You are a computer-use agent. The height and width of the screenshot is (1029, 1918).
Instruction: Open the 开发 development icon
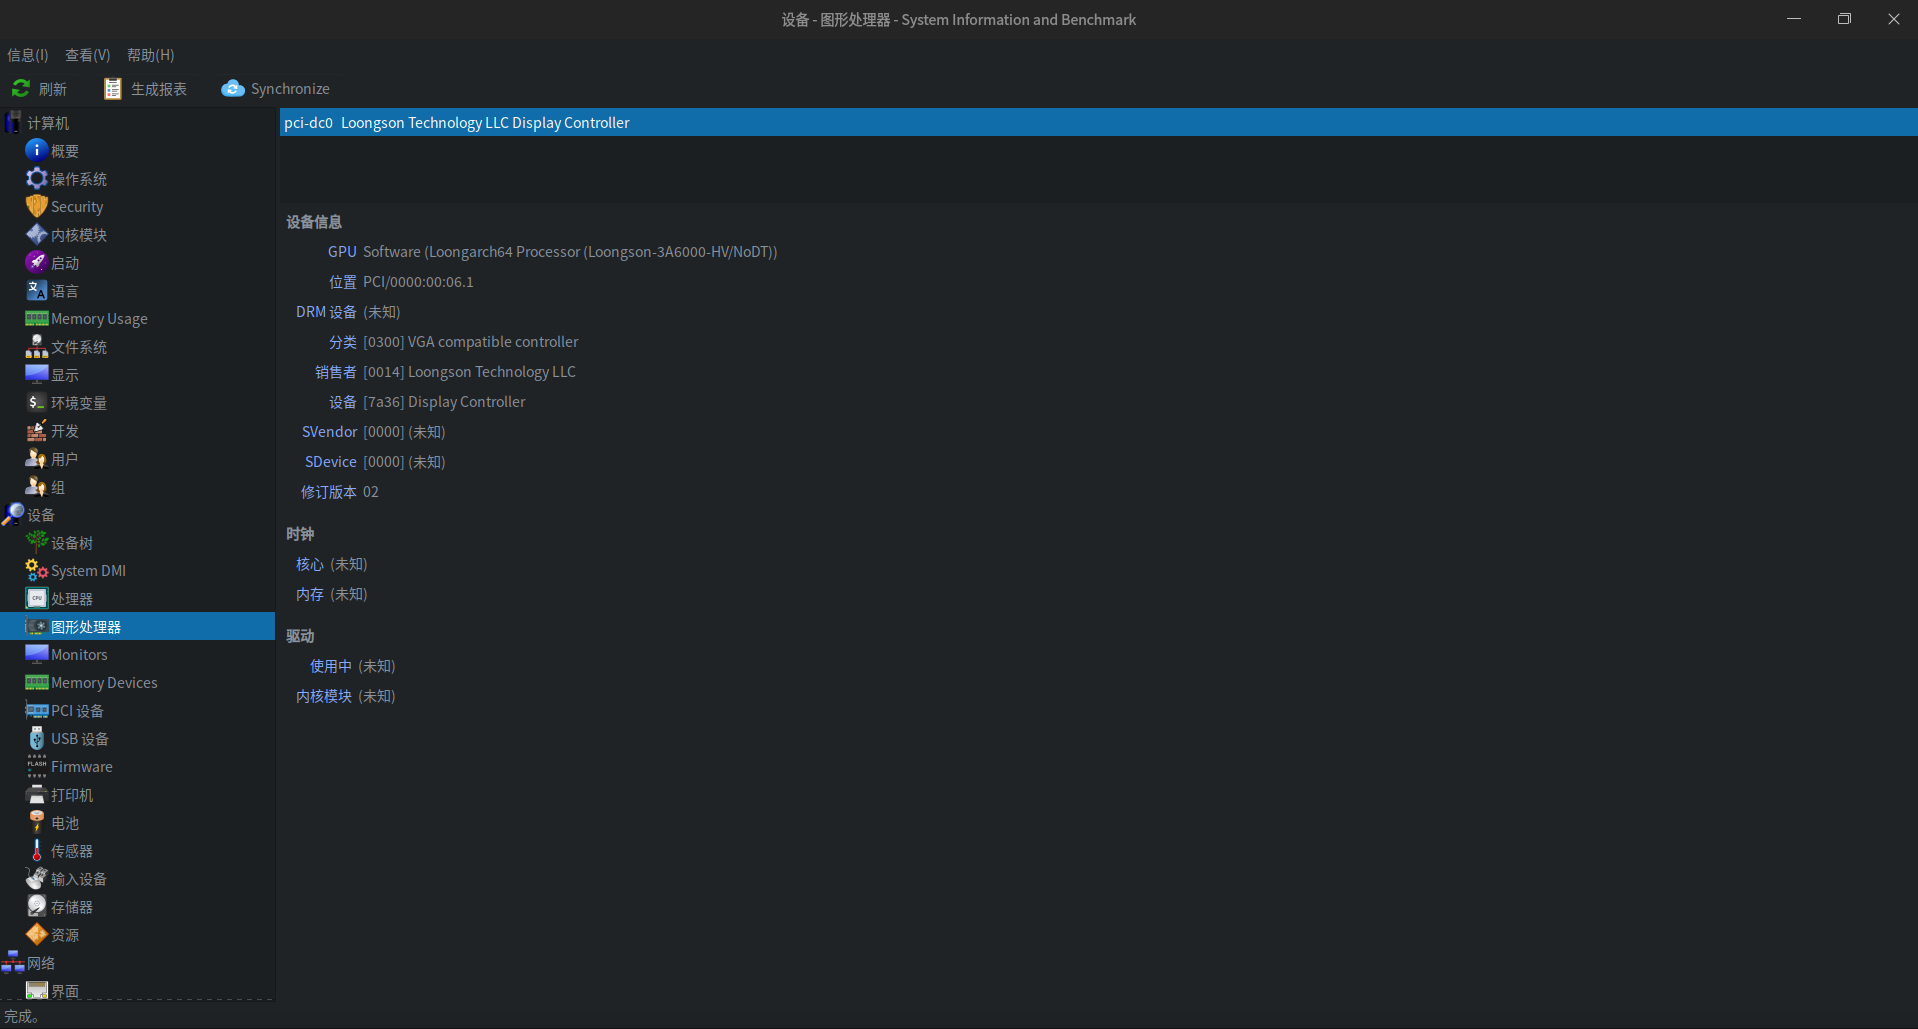click(36, 430)
